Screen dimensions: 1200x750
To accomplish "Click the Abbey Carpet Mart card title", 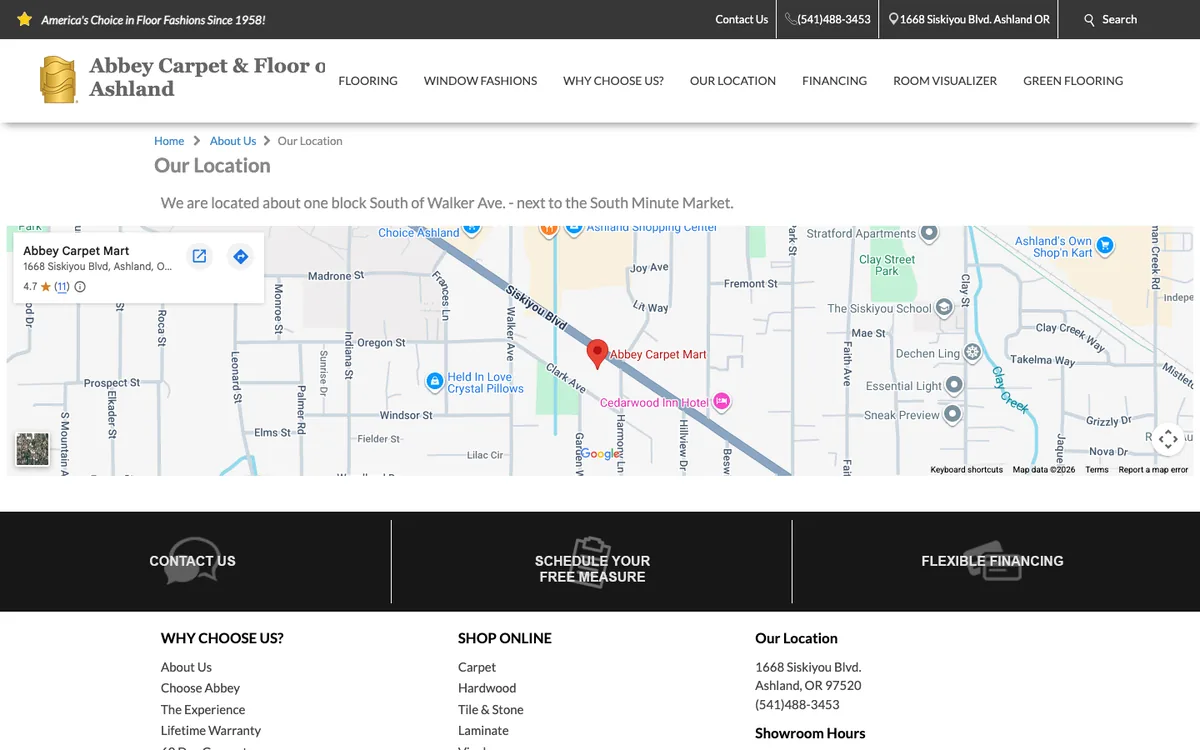I will 76,251.
